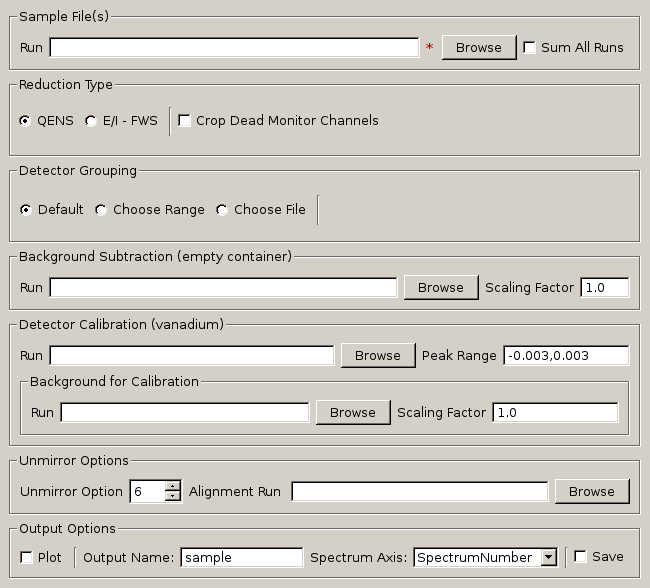Browse for Alignment Run file
Screen dimensions: 650x588
click(591, 492)
